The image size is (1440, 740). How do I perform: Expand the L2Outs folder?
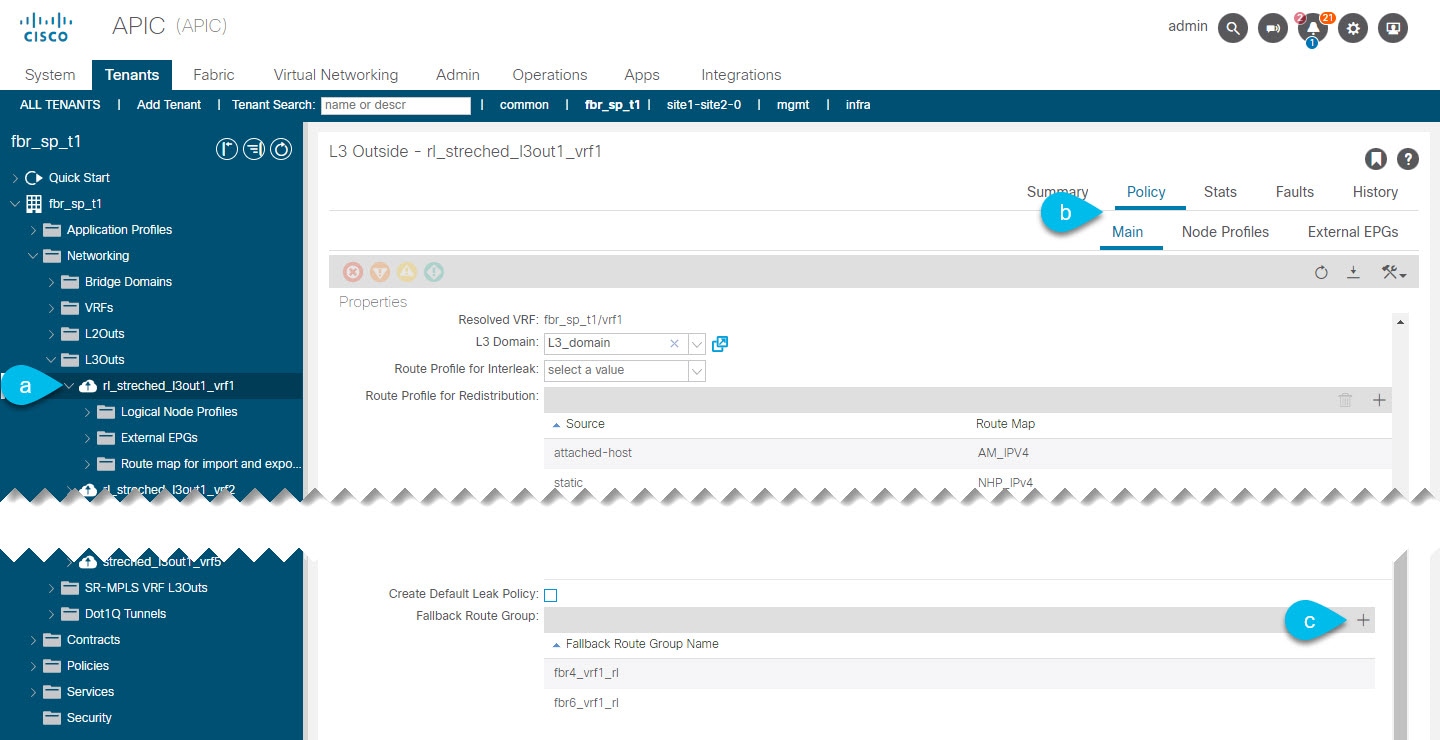pos(51,334)
